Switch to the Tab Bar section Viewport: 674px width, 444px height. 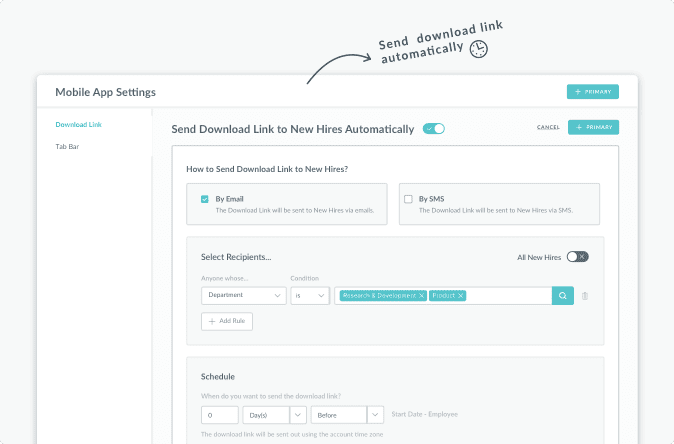click(x=67, y=147)
